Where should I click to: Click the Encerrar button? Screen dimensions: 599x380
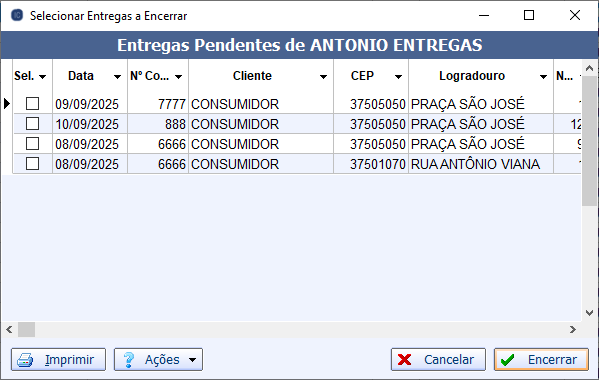[541, 359]
